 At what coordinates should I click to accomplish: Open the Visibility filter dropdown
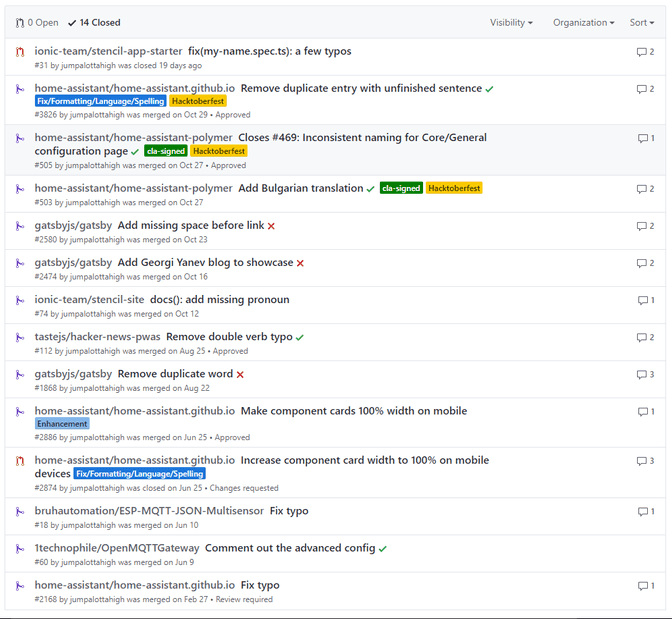click(510, 22)
